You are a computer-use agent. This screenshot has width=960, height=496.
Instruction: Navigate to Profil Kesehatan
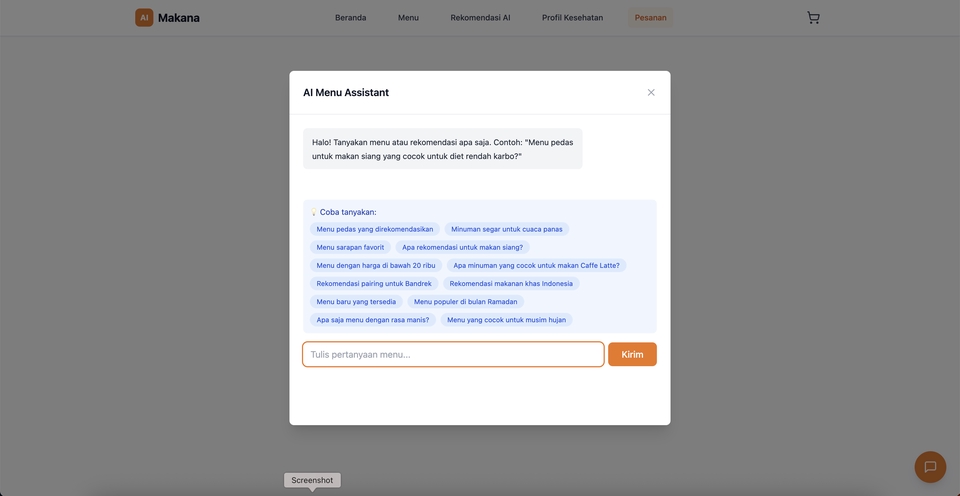point(572,17)
